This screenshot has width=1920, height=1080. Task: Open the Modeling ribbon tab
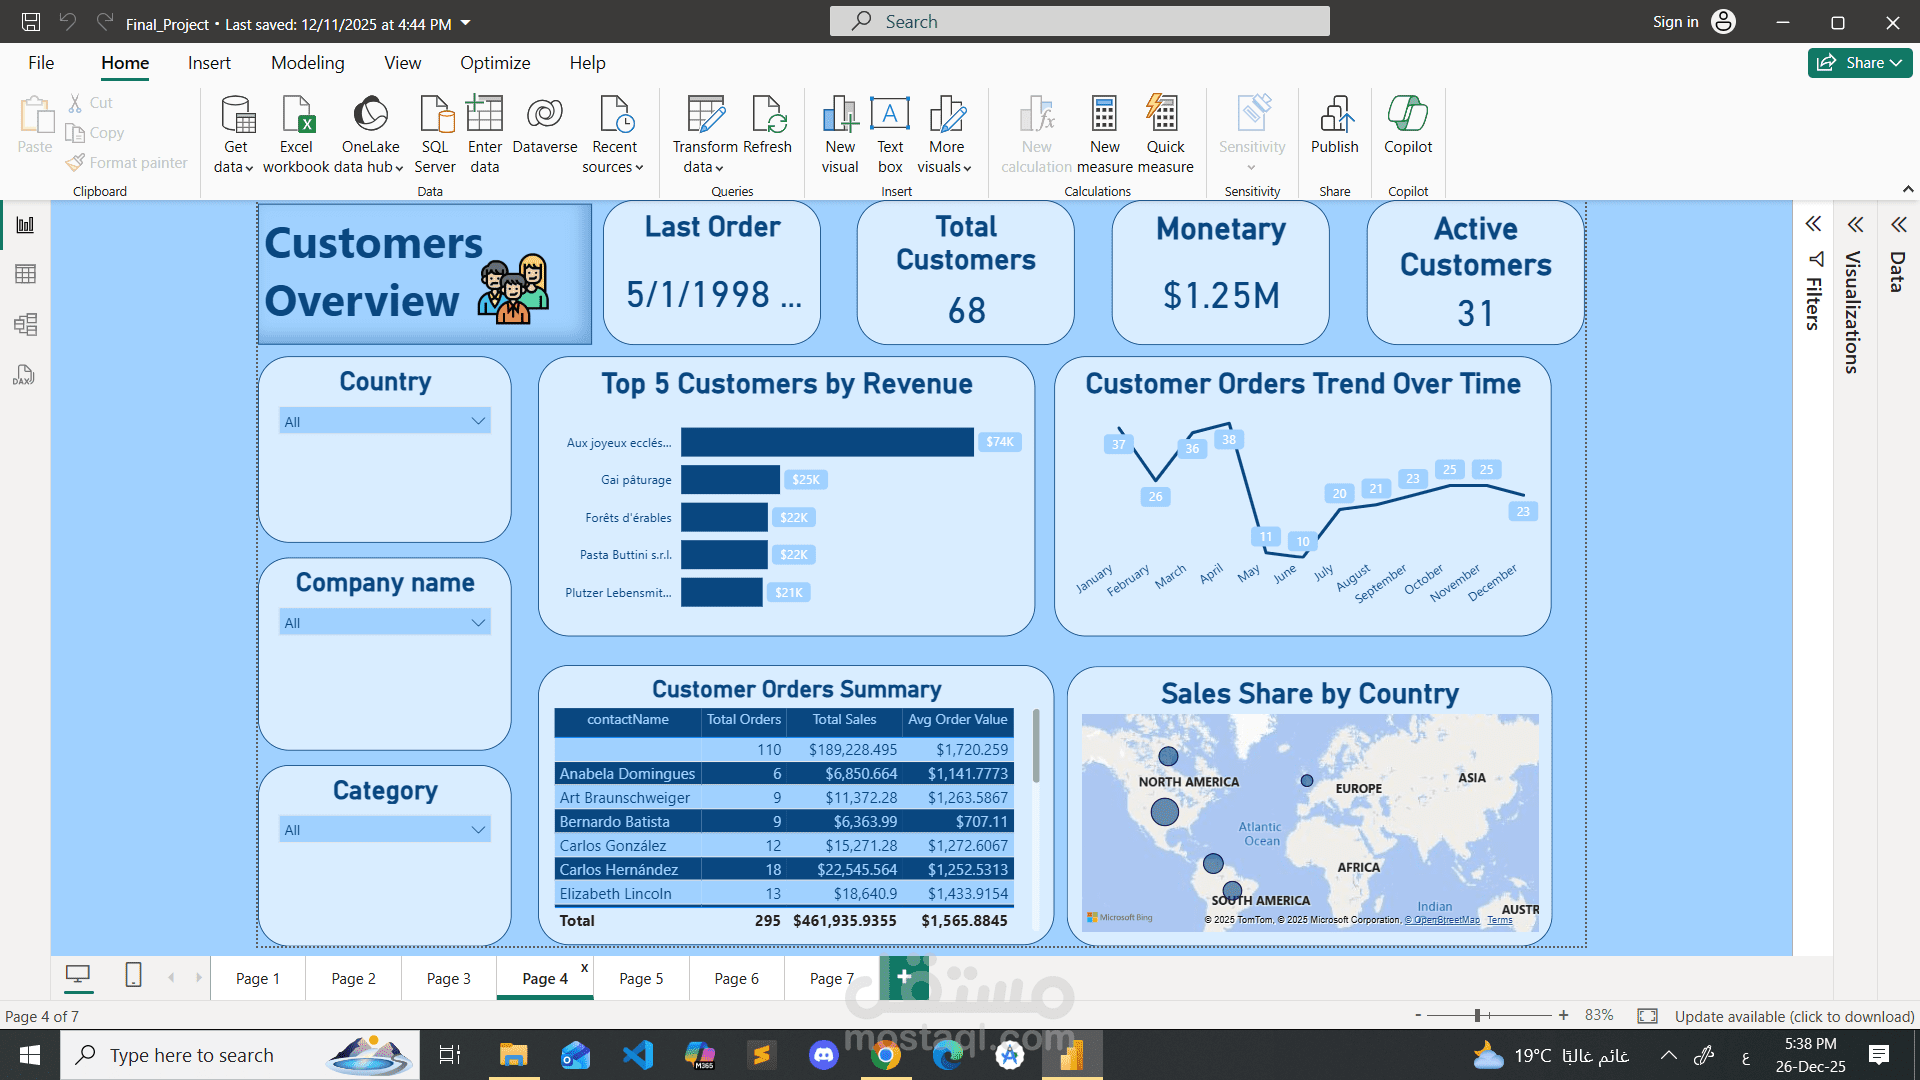coord(307,63)
